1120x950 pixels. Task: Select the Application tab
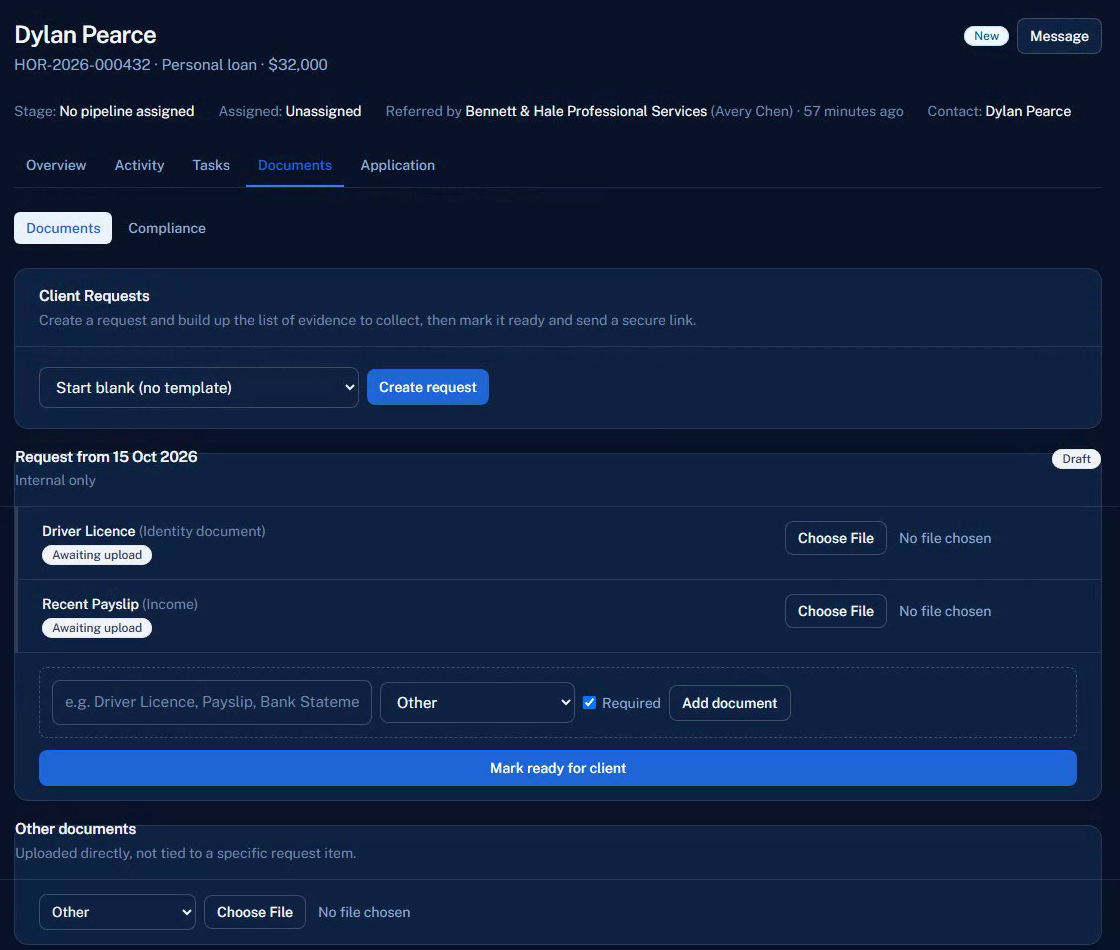pos(397,165)
